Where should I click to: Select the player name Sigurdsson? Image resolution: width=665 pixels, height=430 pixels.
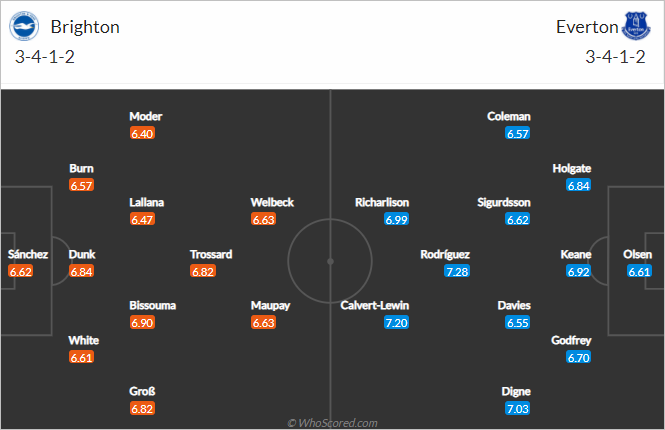[503, 202]
